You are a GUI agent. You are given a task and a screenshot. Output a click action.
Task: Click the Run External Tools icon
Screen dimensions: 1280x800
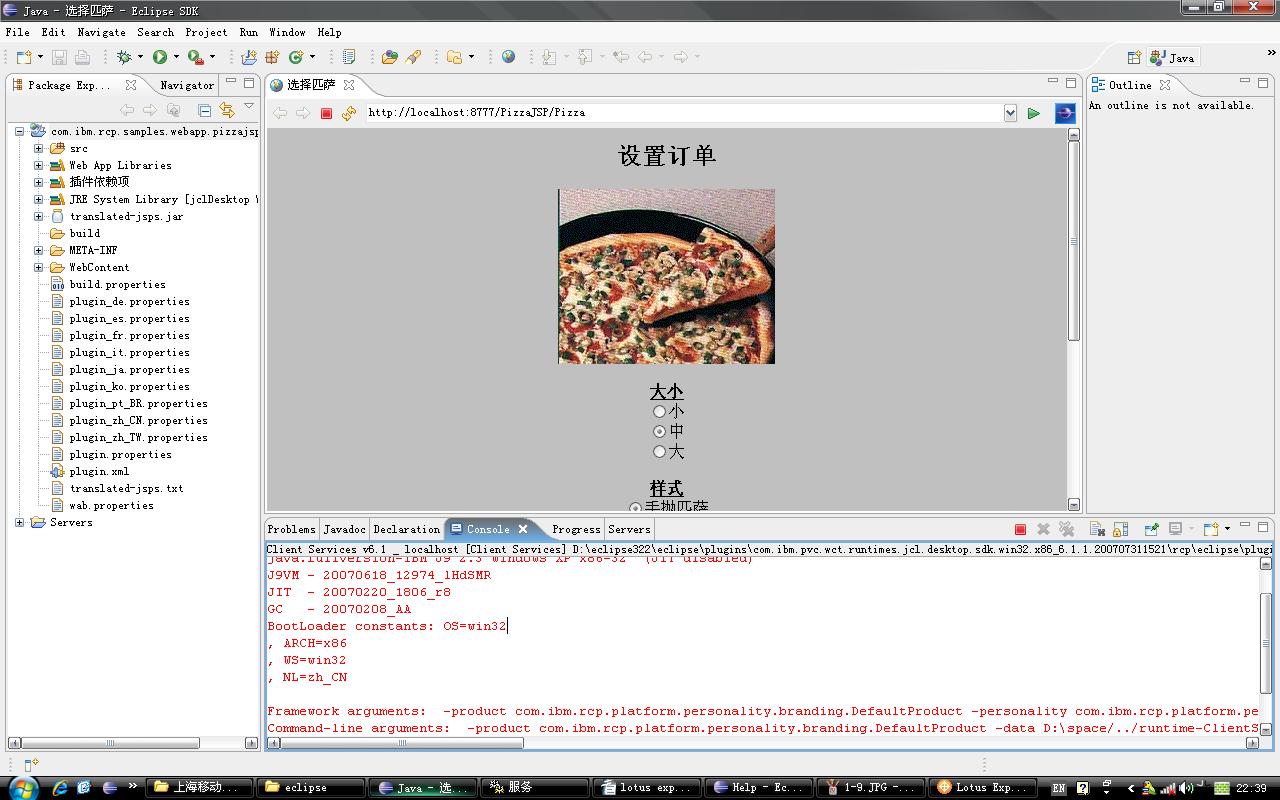[x=195, y=58]
